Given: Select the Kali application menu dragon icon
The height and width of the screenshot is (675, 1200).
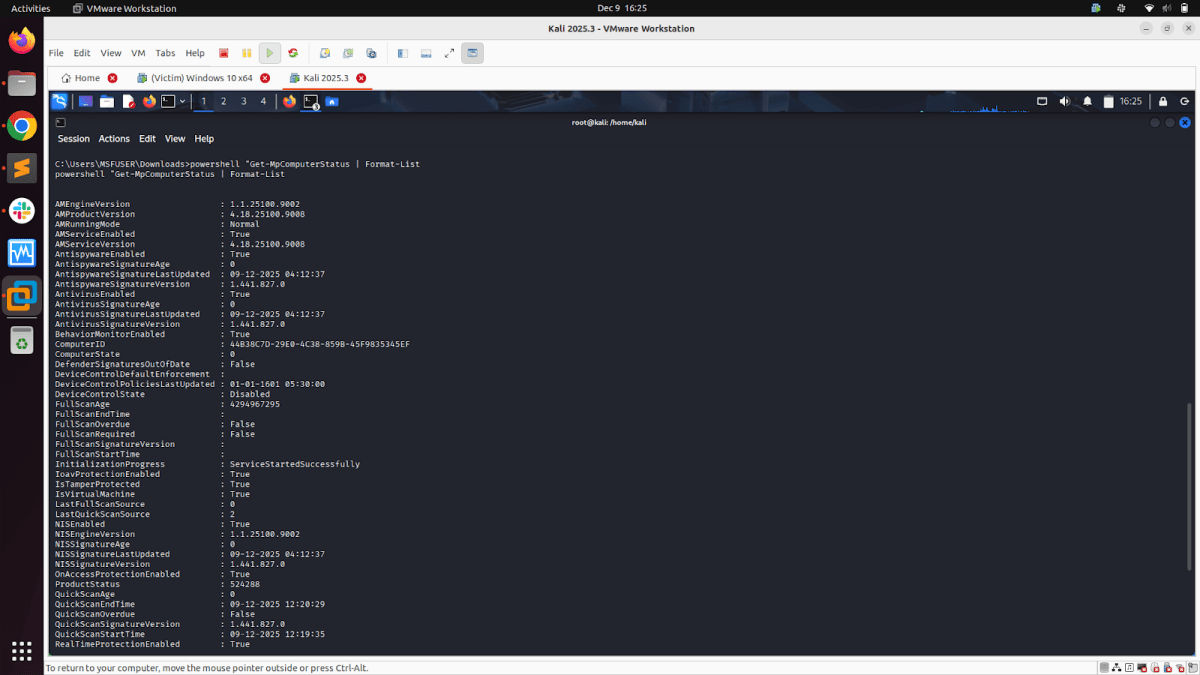Looking at the screenshot, I should [x=60, y=101].
